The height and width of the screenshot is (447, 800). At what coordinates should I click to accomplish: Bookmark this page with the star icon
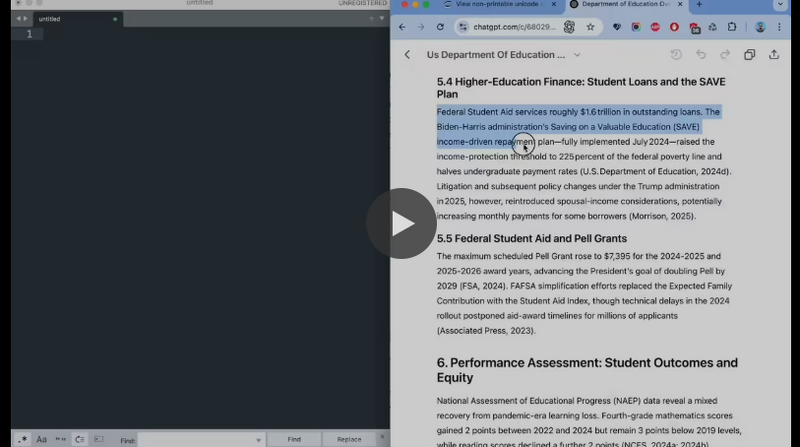coord(591,27)
